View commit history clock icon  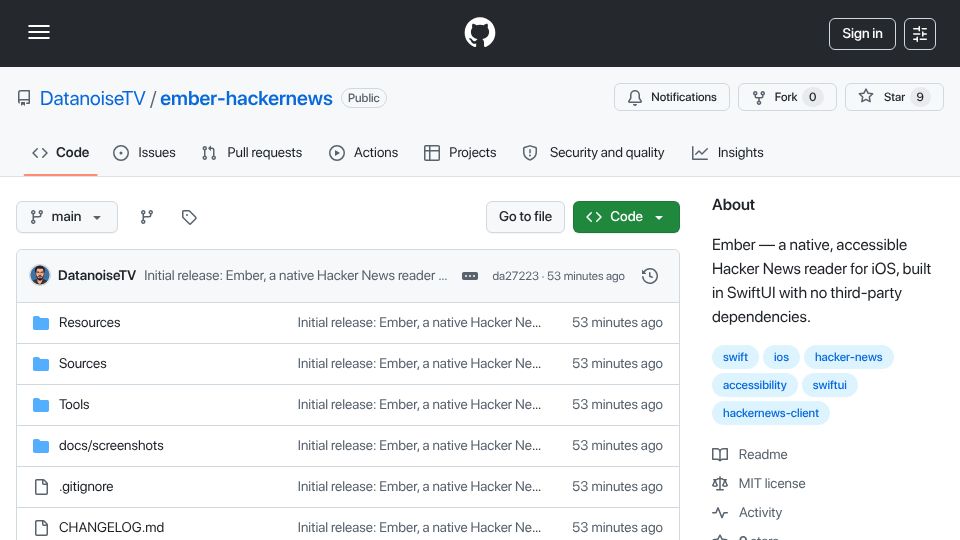pyautogui.click(x=650, y=276)
